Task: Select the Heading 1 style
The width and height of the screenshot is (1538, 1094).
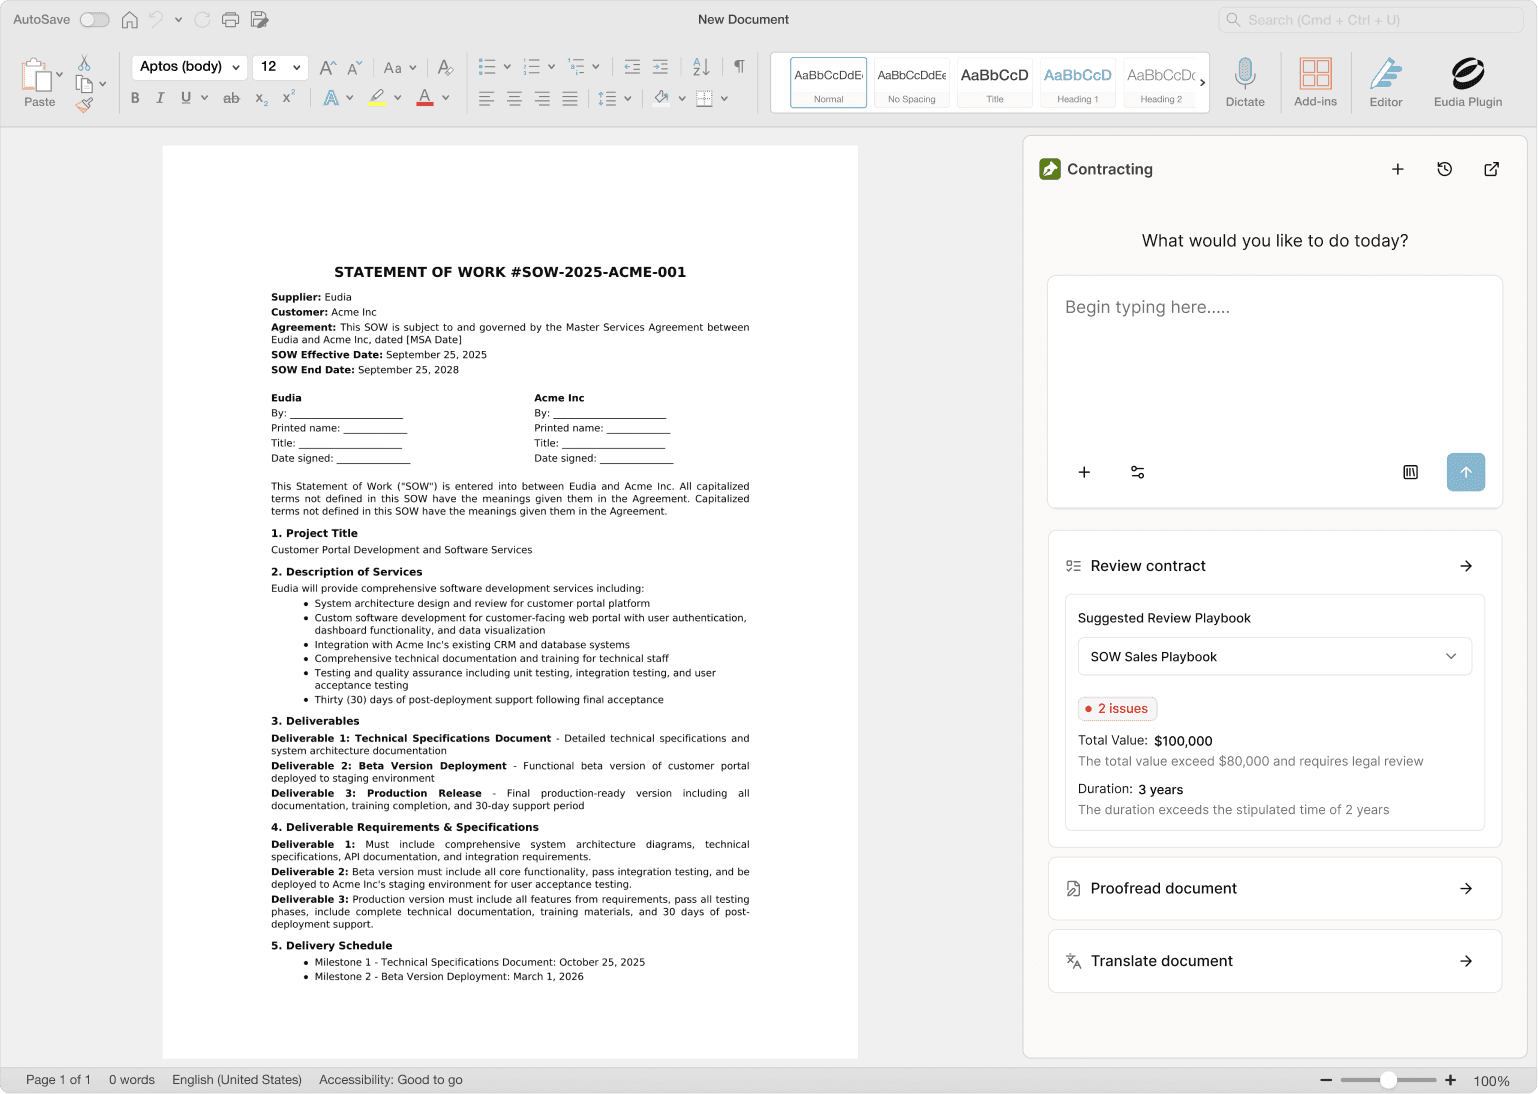Action: (x=1077, y=82)
